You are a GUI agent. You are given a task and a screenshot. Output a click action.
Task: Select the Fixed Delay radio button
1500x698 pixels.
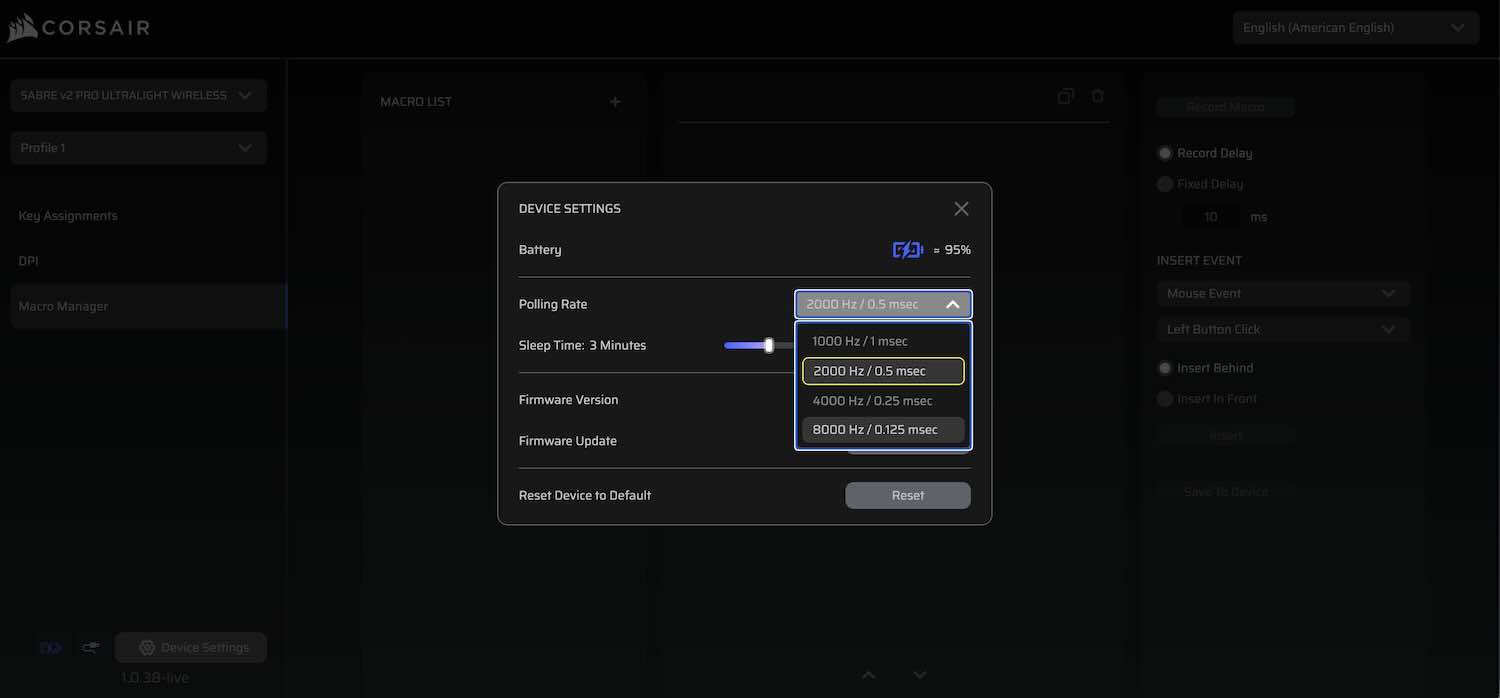tap(1165, 184)
